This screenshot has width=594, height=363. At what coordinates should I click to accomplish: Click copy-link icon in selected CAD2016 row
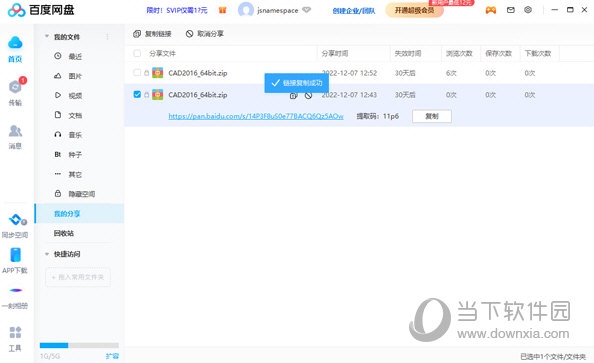coord(293,95)
